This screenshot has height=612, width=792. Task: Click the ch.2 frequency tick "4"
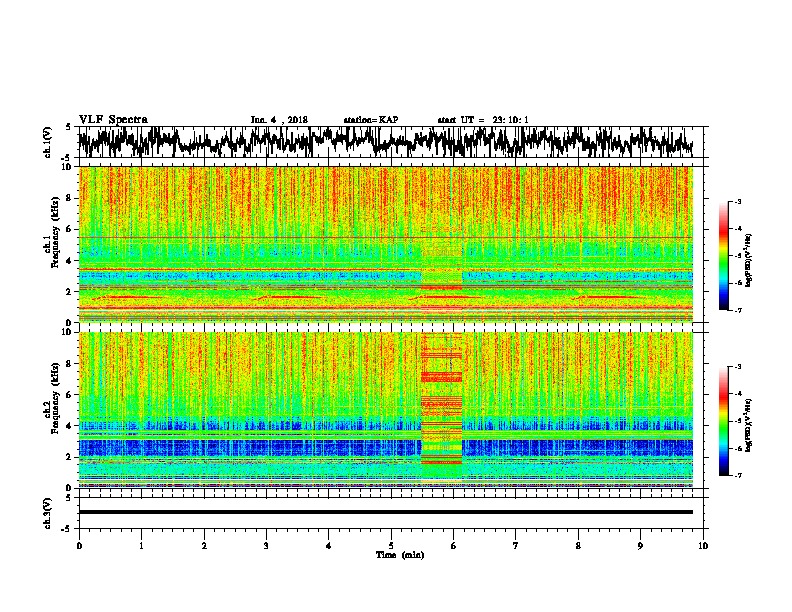tap(70, 426)
